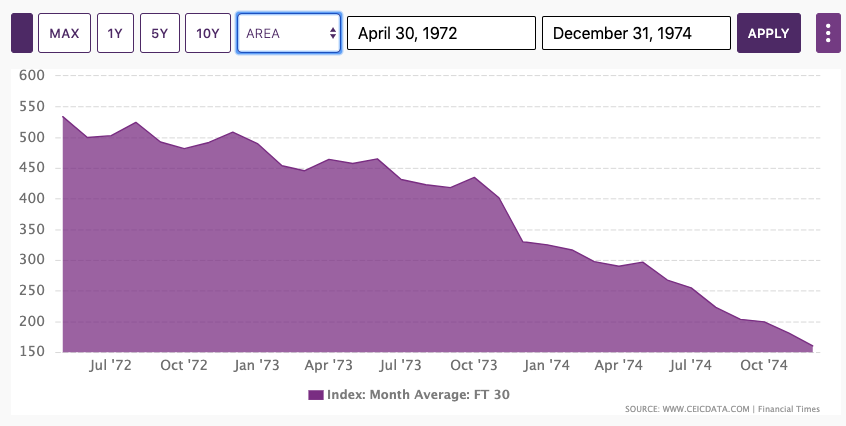Switch to the 5Y range
846x426 pixels.
click(x=160, y=33)
